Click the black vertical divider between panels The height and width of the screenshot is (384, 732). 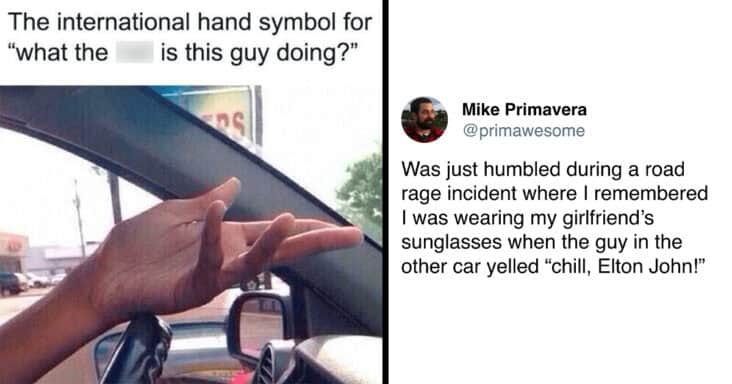click(386, 192)
